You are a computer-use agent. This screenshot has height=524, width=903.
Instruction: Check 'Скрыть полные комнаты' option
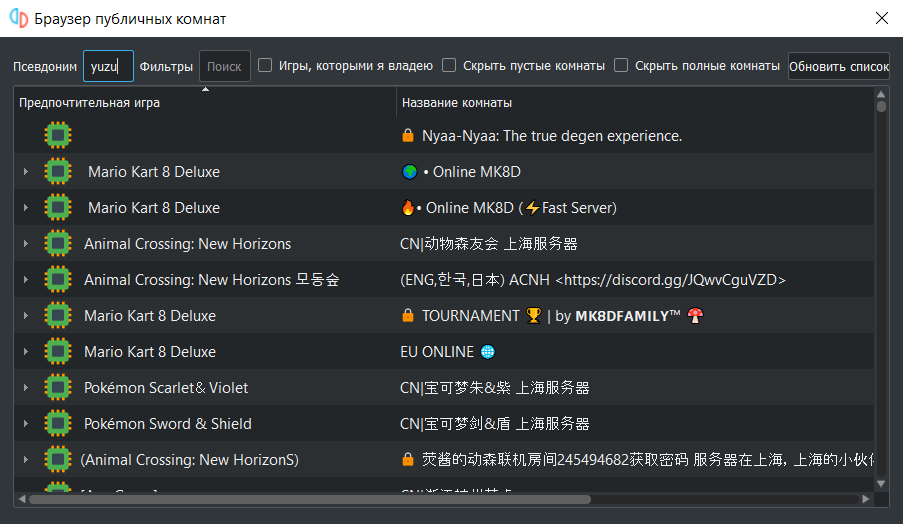(621, 65)
